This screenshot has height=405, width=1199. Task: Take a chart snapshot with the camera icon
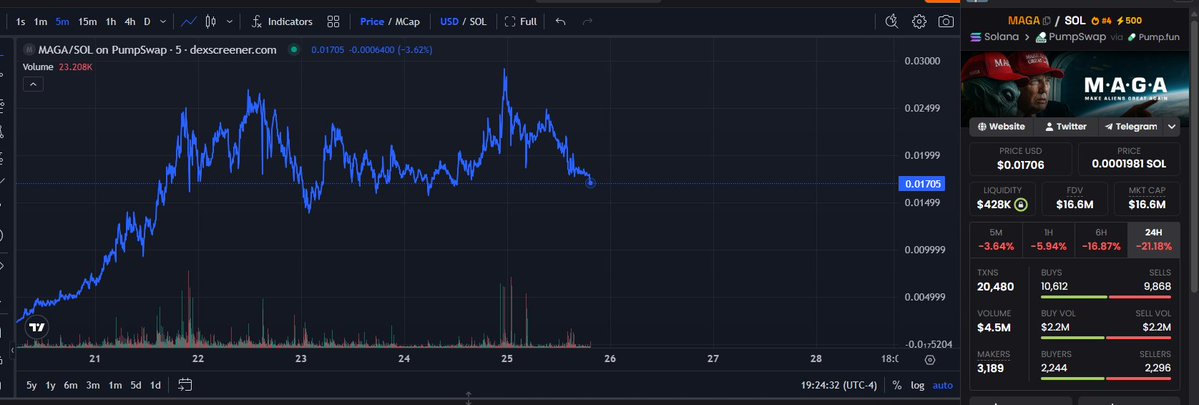[946, 21]
